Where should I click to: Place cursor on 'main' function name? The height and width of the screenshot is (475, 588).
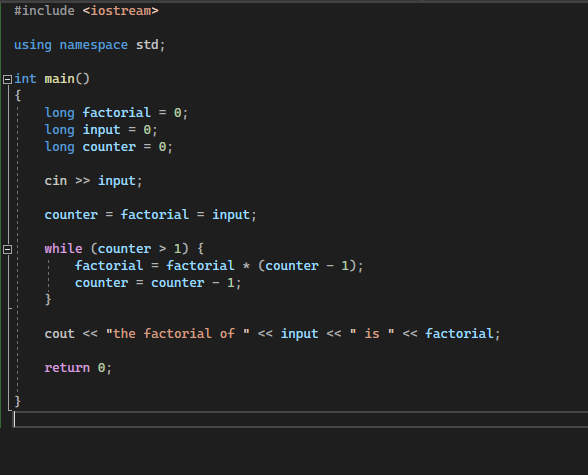click(x=60, y=79)
